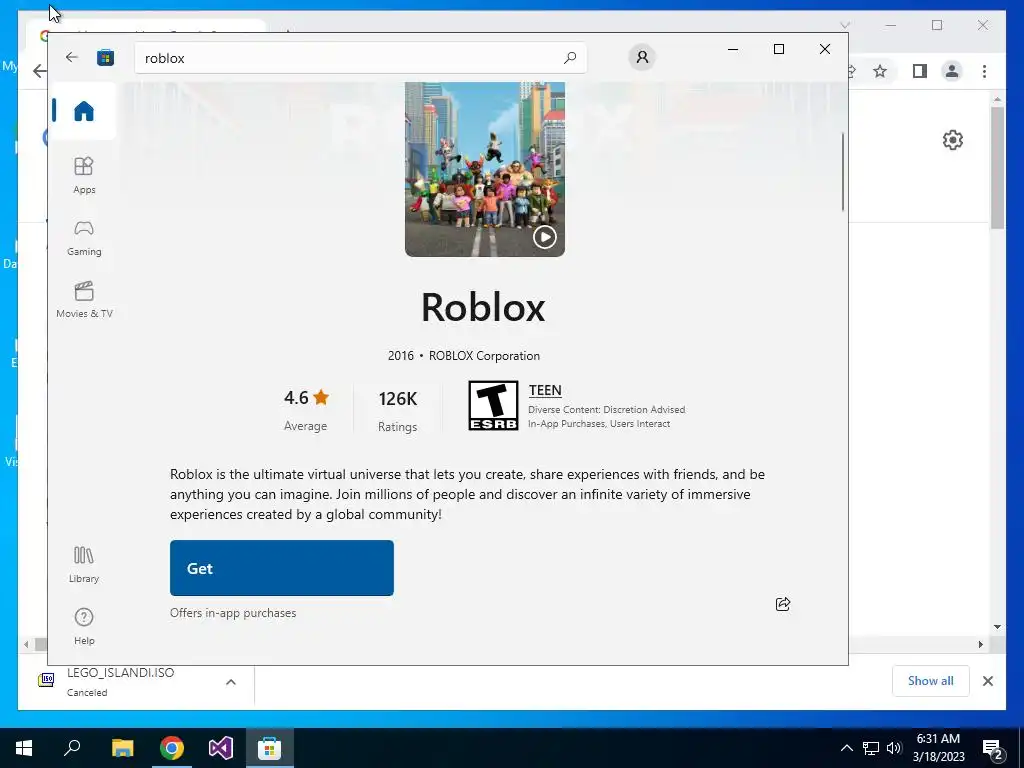The width and height of the screenshot is (1024, 768).
Task: Open Apps section in the Store sidebar
Action: pyautogui.click(x=84, y=175)
